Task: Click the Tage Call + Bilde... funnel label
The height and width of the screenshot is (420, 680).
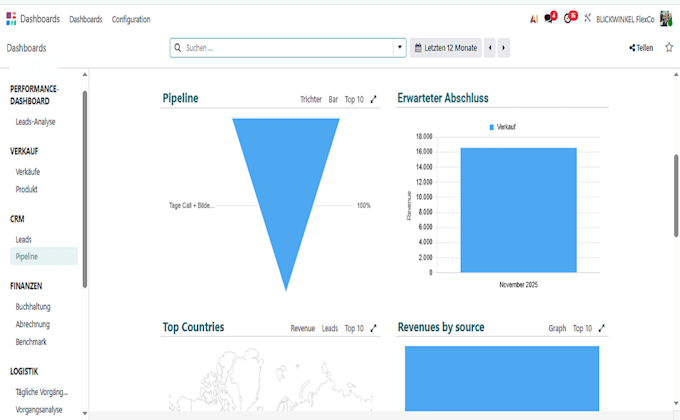Action: (x=192, y=206)
